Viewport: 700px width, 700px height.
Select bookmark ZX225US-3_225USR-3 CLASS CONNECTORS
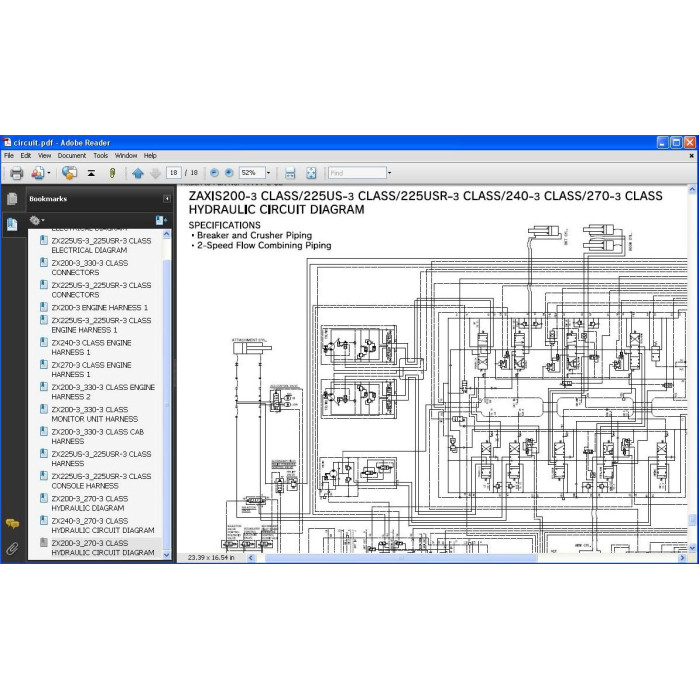click(x=101, y=290)
